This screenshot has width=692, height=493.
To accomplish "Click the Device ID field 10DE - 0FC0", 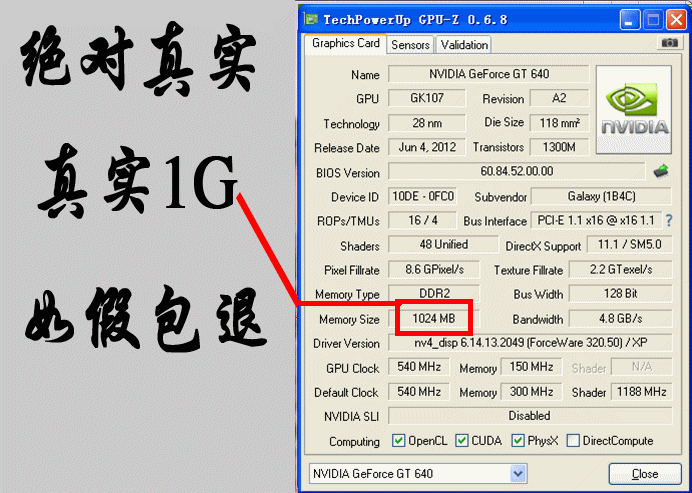I will click(x=423, y=196).
